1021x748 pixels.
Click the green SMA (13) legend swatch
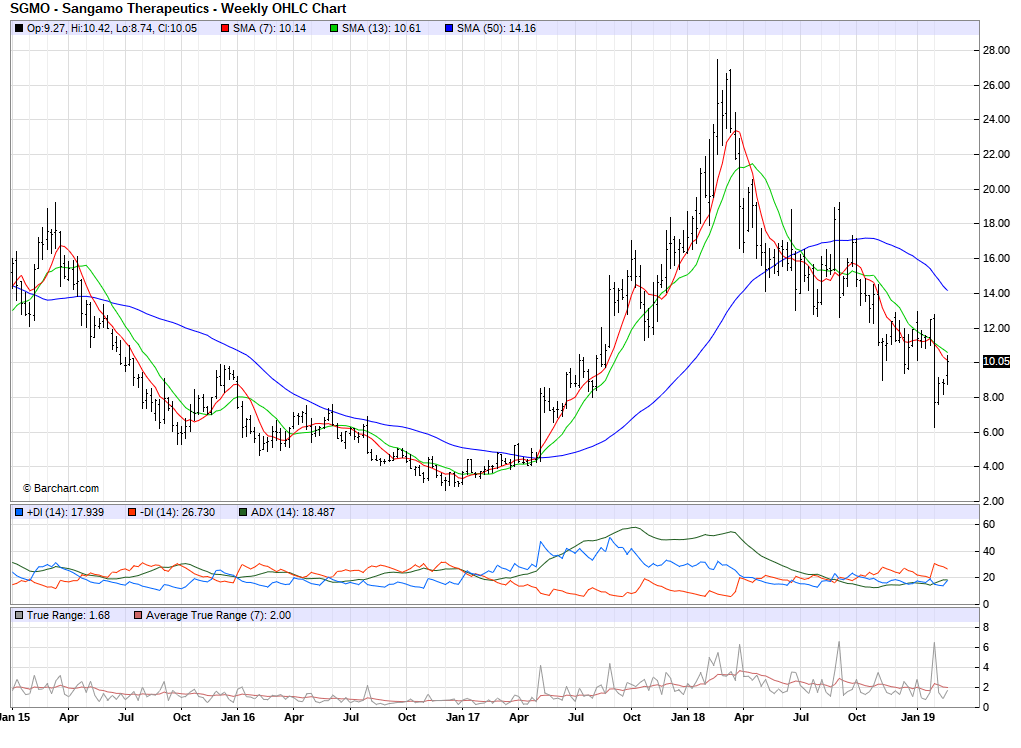[x=334, y=28]
